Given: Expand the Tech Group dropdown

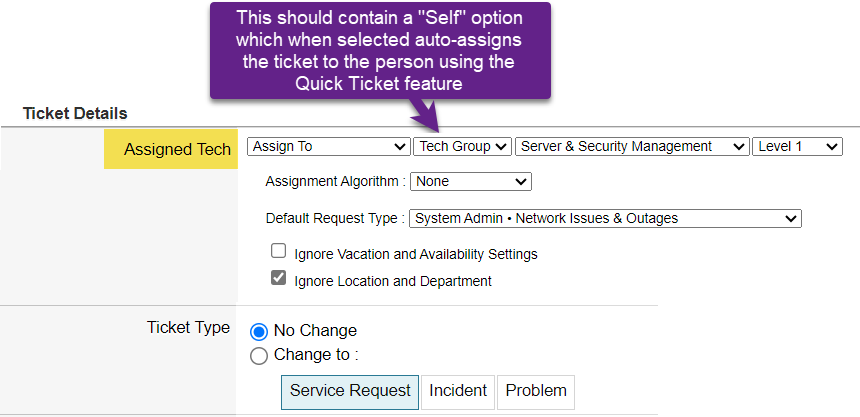Looking at the screenshot, I should coord(462,146).
